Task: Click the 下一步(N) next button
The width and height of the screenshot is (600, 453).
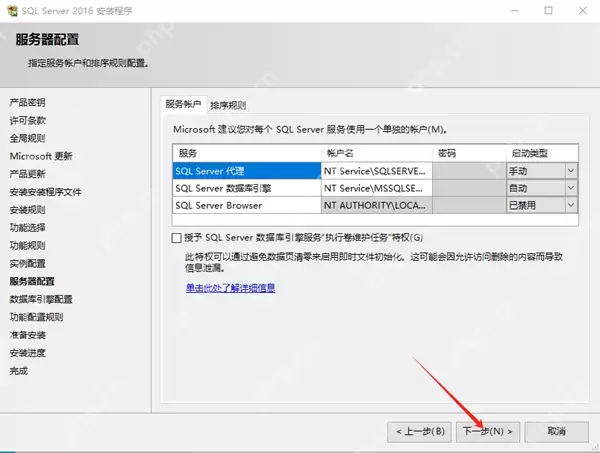Action: coord(488,432)
